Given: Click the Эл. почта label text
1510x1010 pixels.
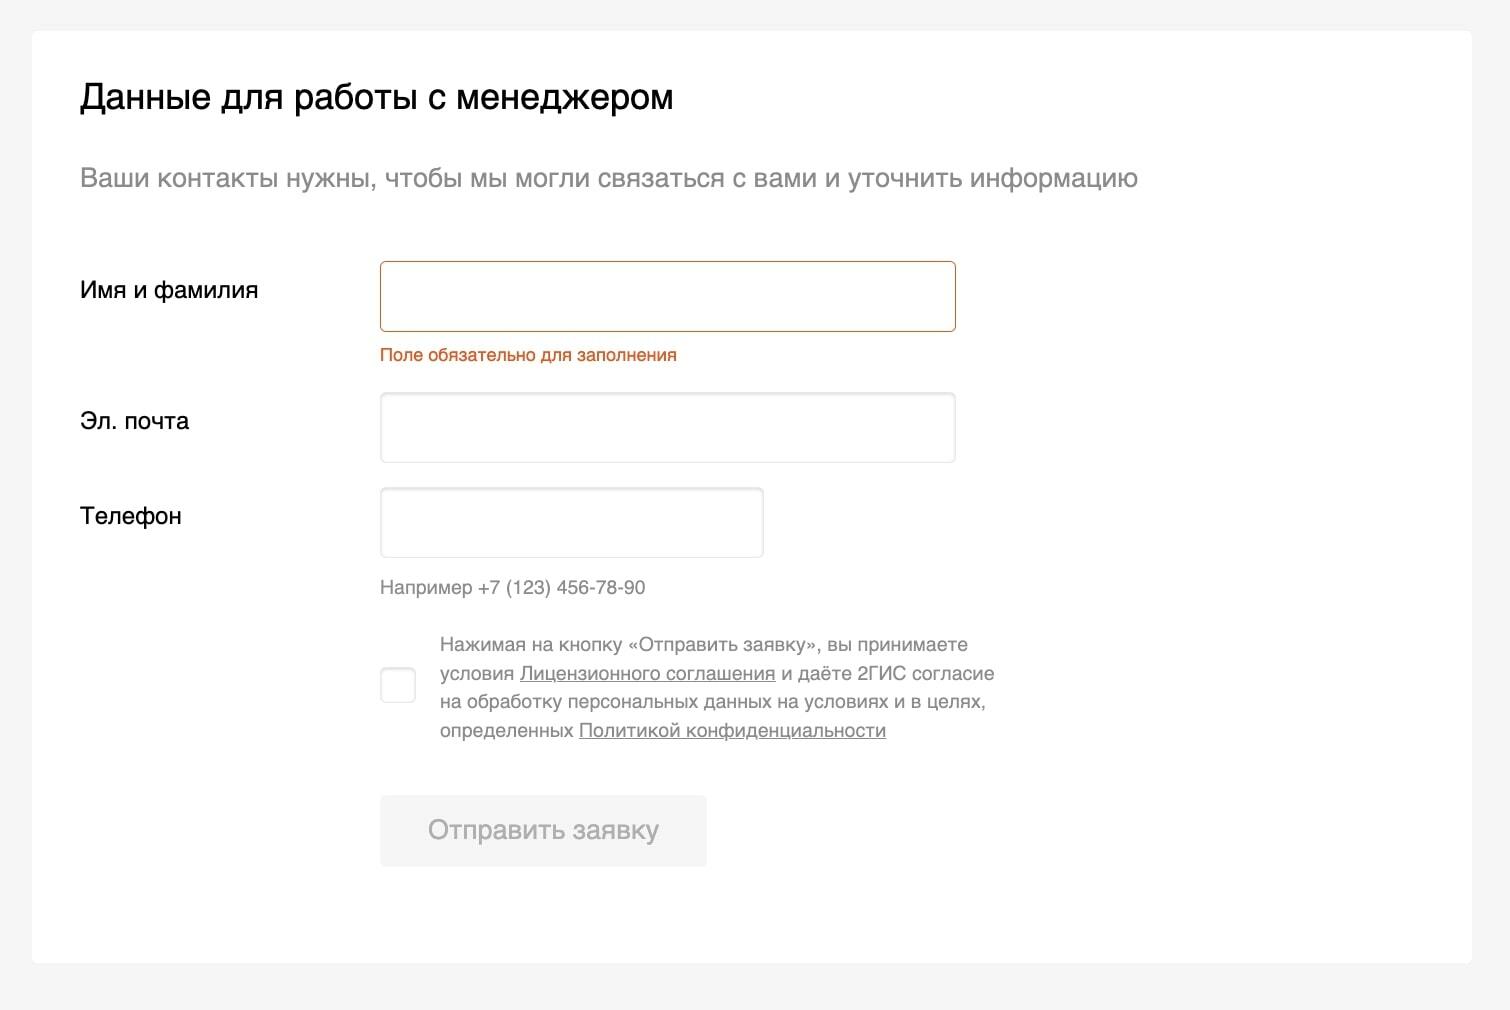Looking at the screenshot, I should [134, 421].
